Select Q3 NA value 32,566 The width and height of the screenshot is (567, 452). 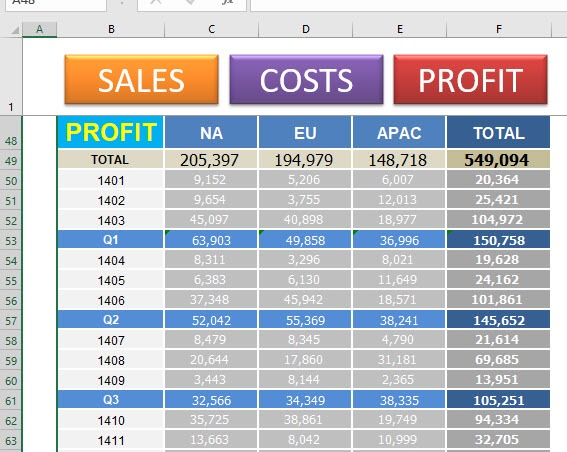click(211, 400)
